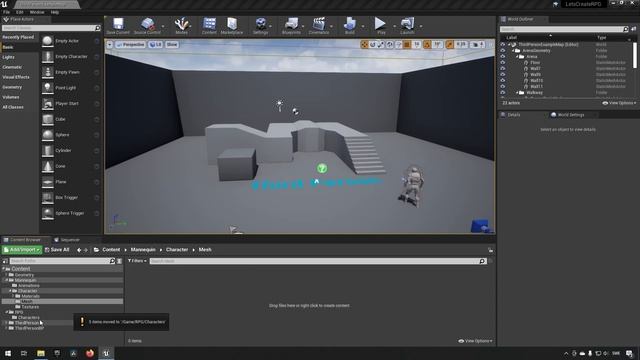Select the translate gizmo viewport icon
The width and height of the screenshot is (640, 360).
point(364,44)
